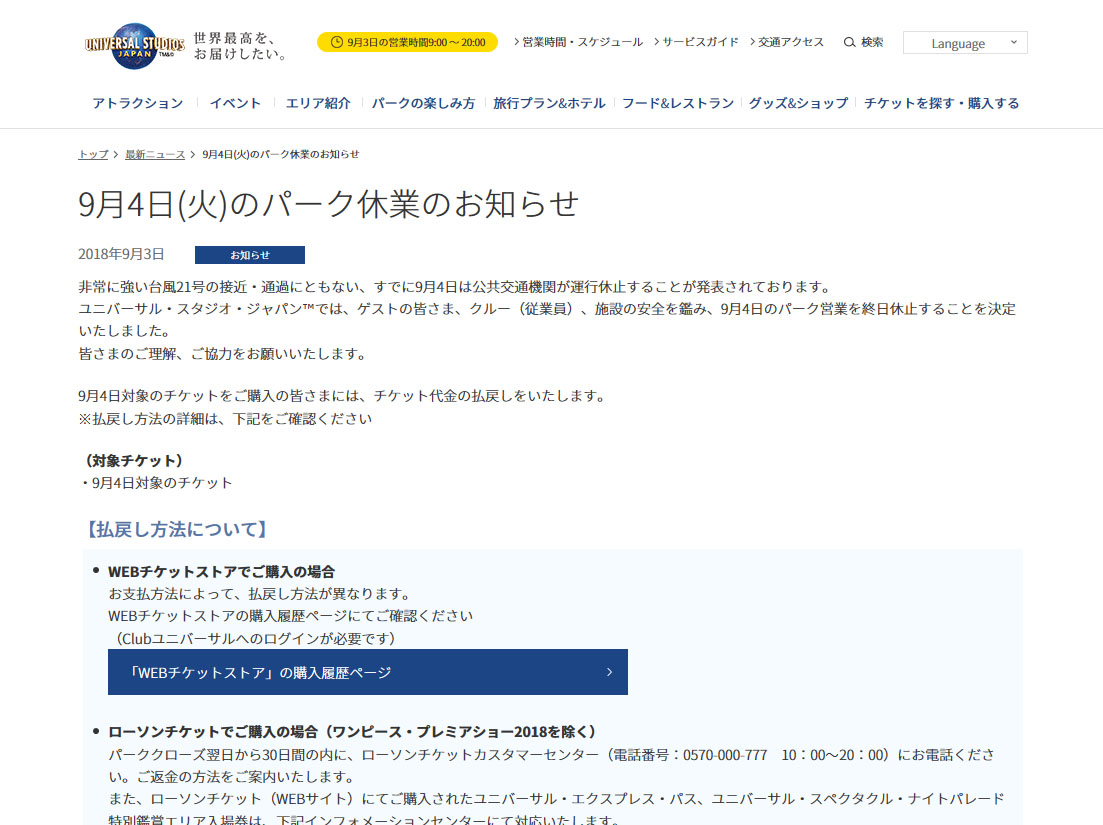Click the clock icon in hours badge
This screenshot has width=1103, height=825.
(x=337, y=42)
